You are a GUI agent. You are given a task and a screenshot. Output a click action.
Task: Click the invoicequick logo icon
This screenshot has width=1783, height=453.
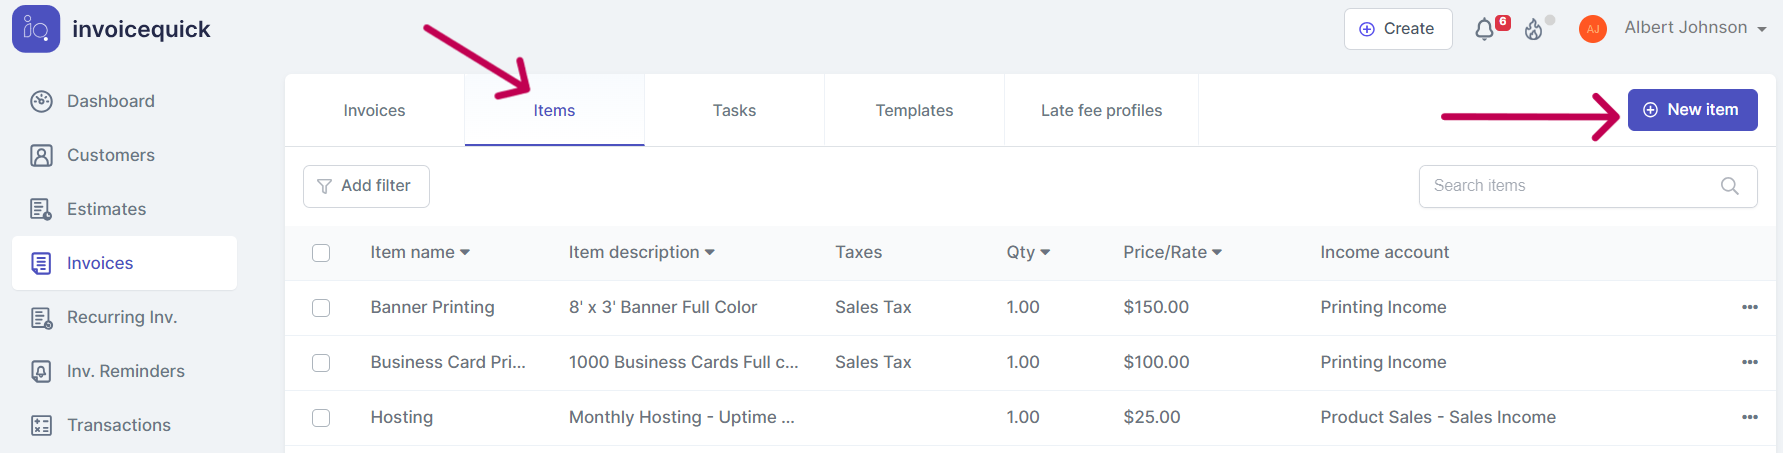36,29
